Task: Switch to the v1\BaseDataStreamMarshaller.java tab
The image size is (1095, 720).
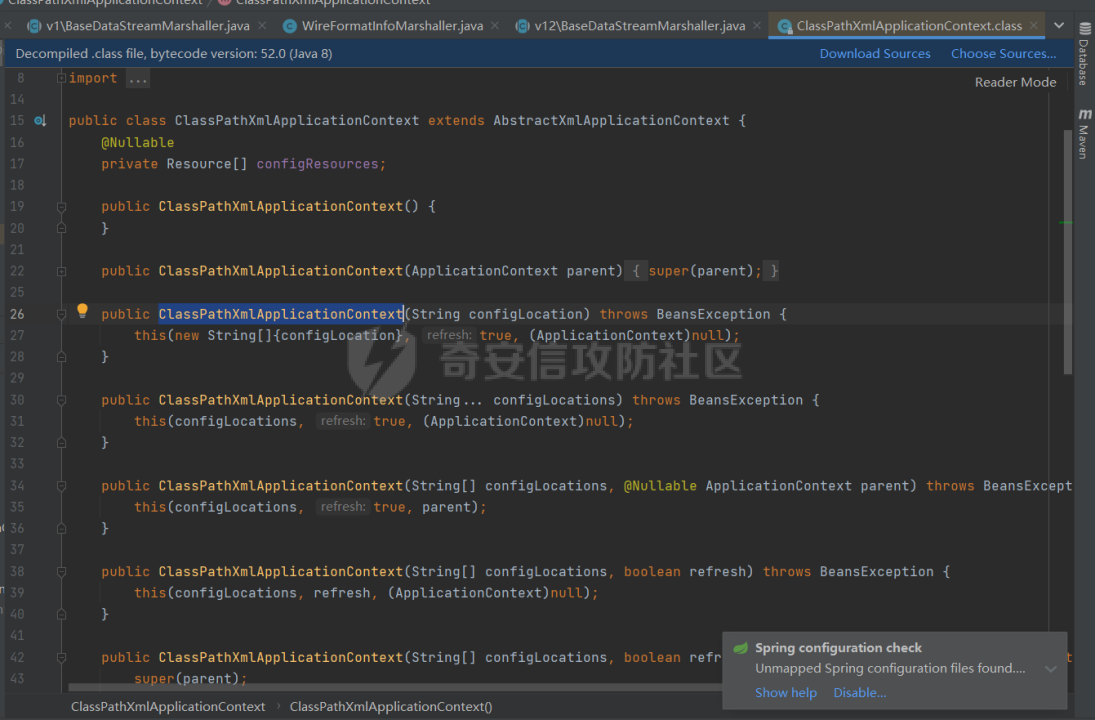Action: [147, 26]
